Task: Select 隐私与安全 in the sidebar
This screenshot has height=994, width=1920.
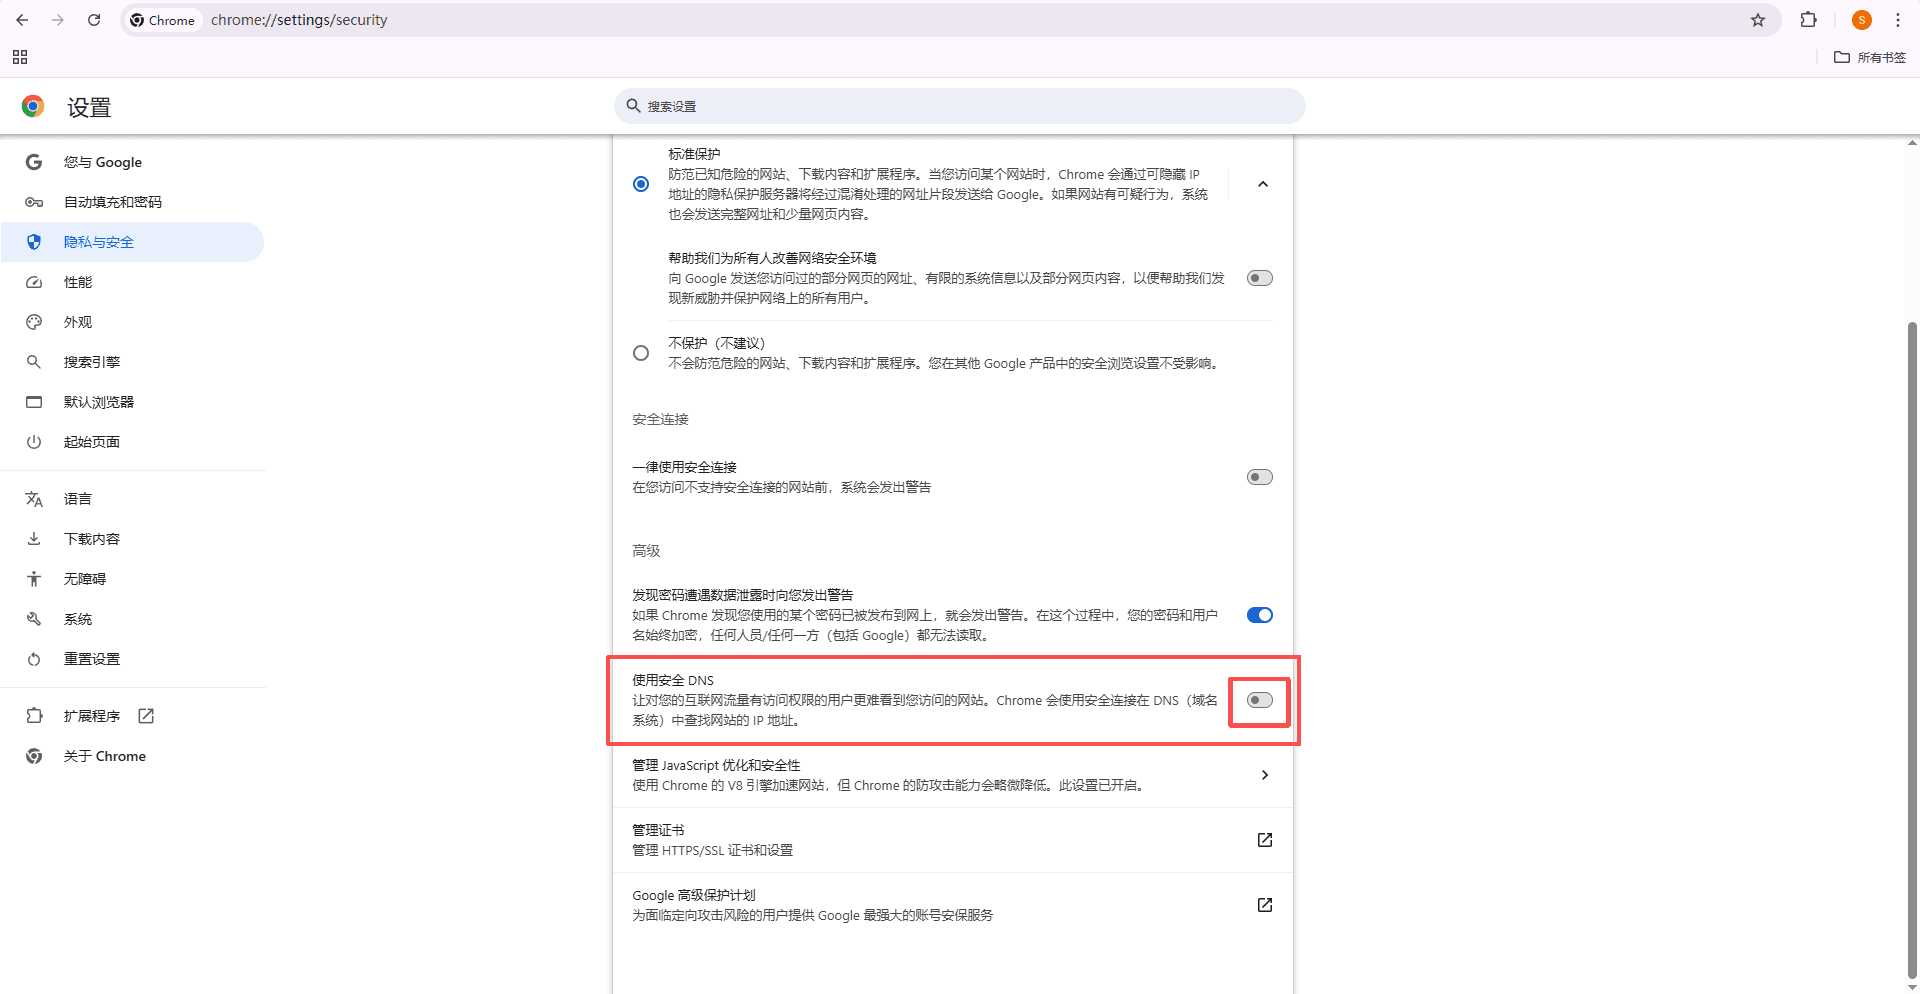Action: point(99,242)
